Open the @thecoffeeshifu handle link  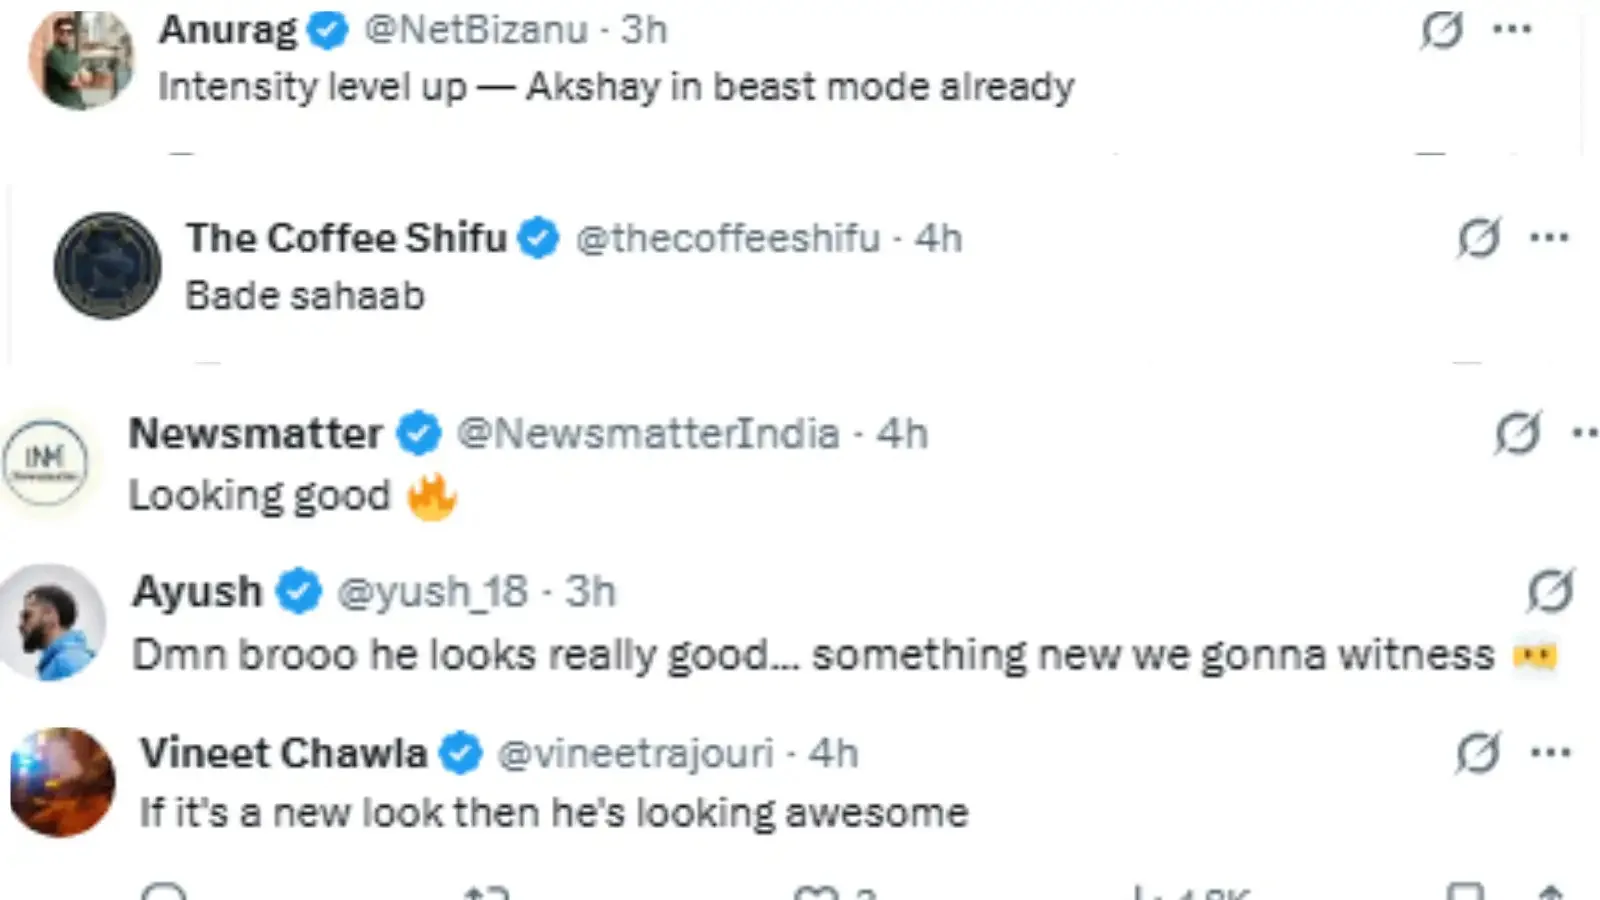click(727, 239)
